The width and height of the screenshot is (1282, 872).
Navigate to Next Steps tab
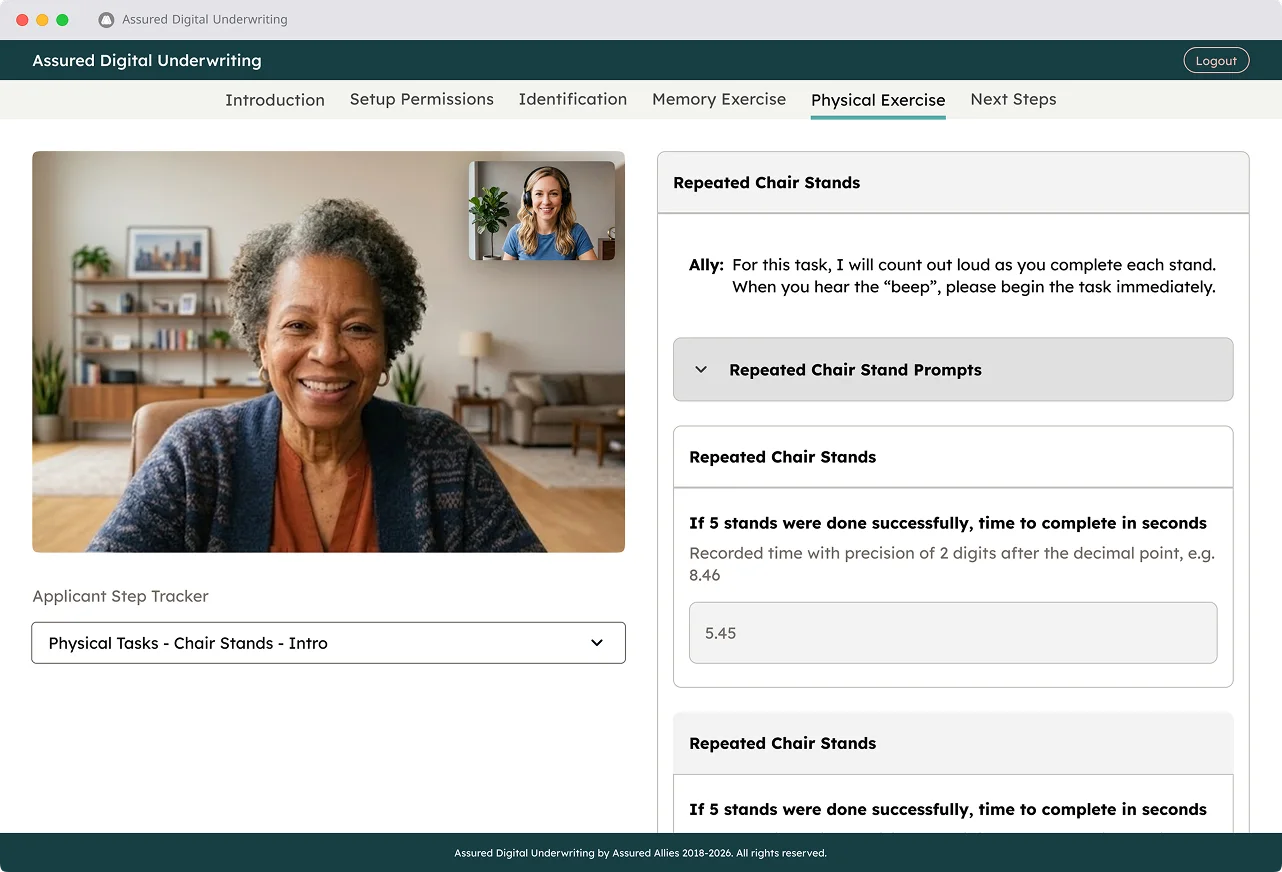click(x=1013, y=99)
